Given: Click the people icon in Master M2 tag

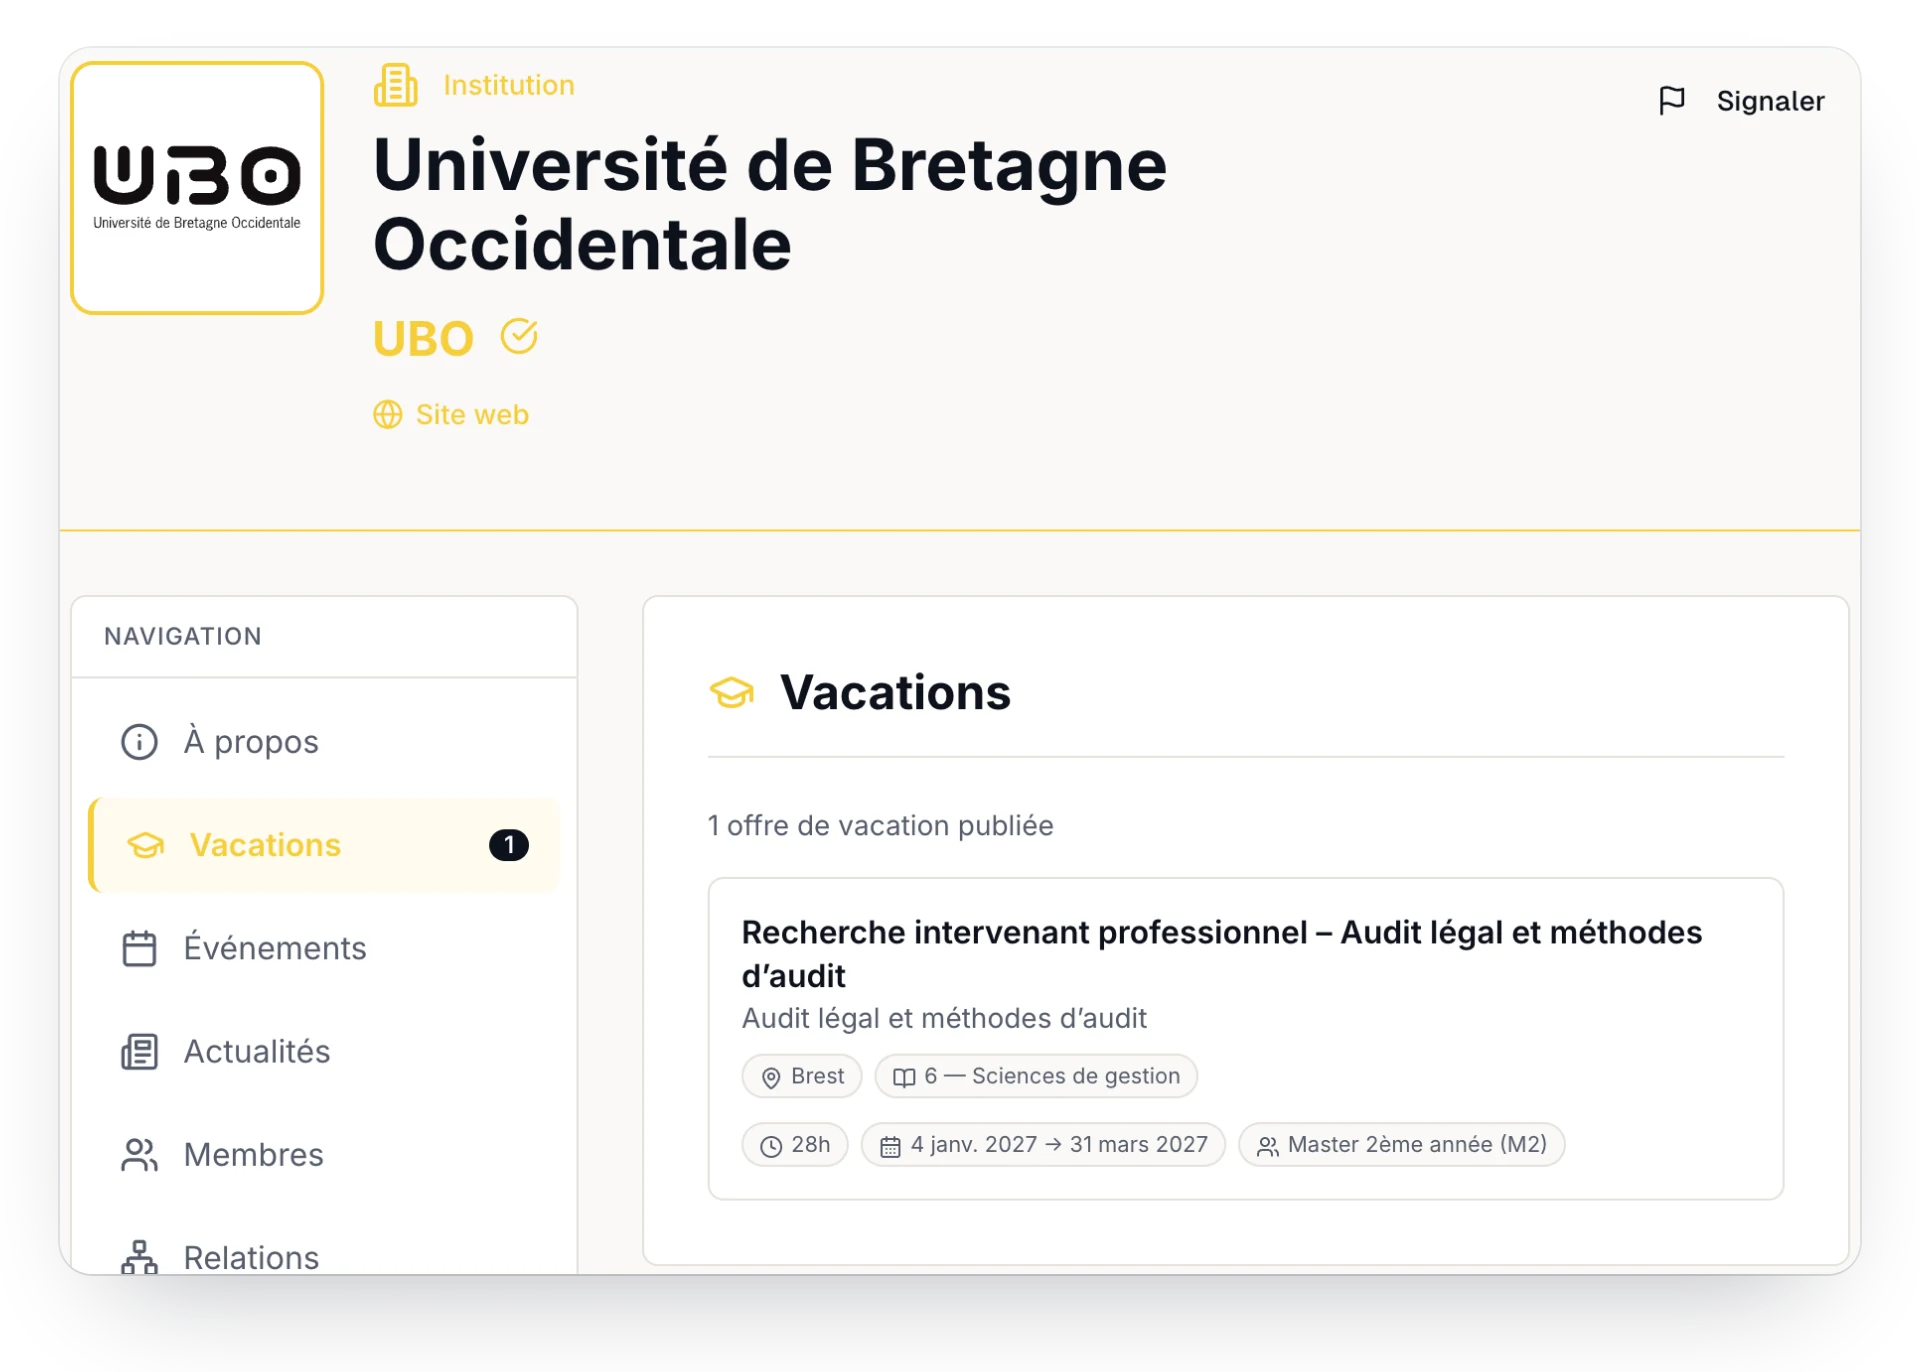Looking at the screenshot, I should point(1267,1146).
